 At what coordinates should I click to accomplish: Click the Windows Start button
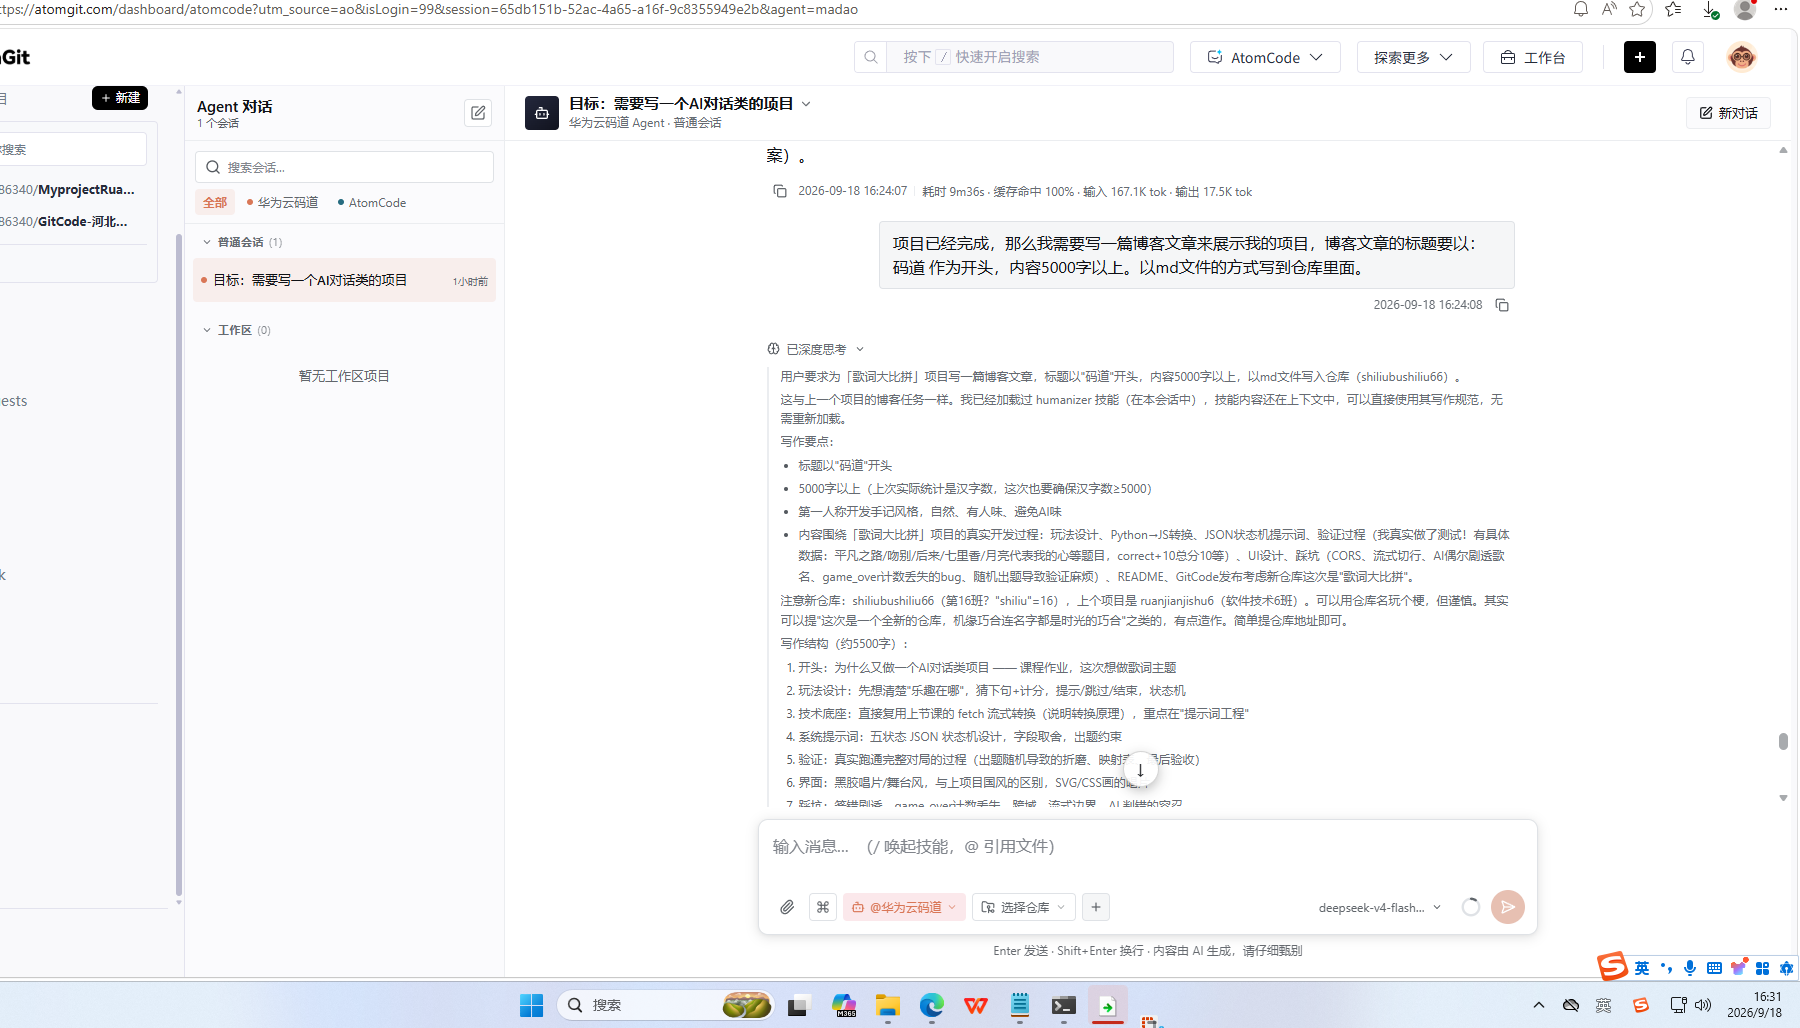531,1005
